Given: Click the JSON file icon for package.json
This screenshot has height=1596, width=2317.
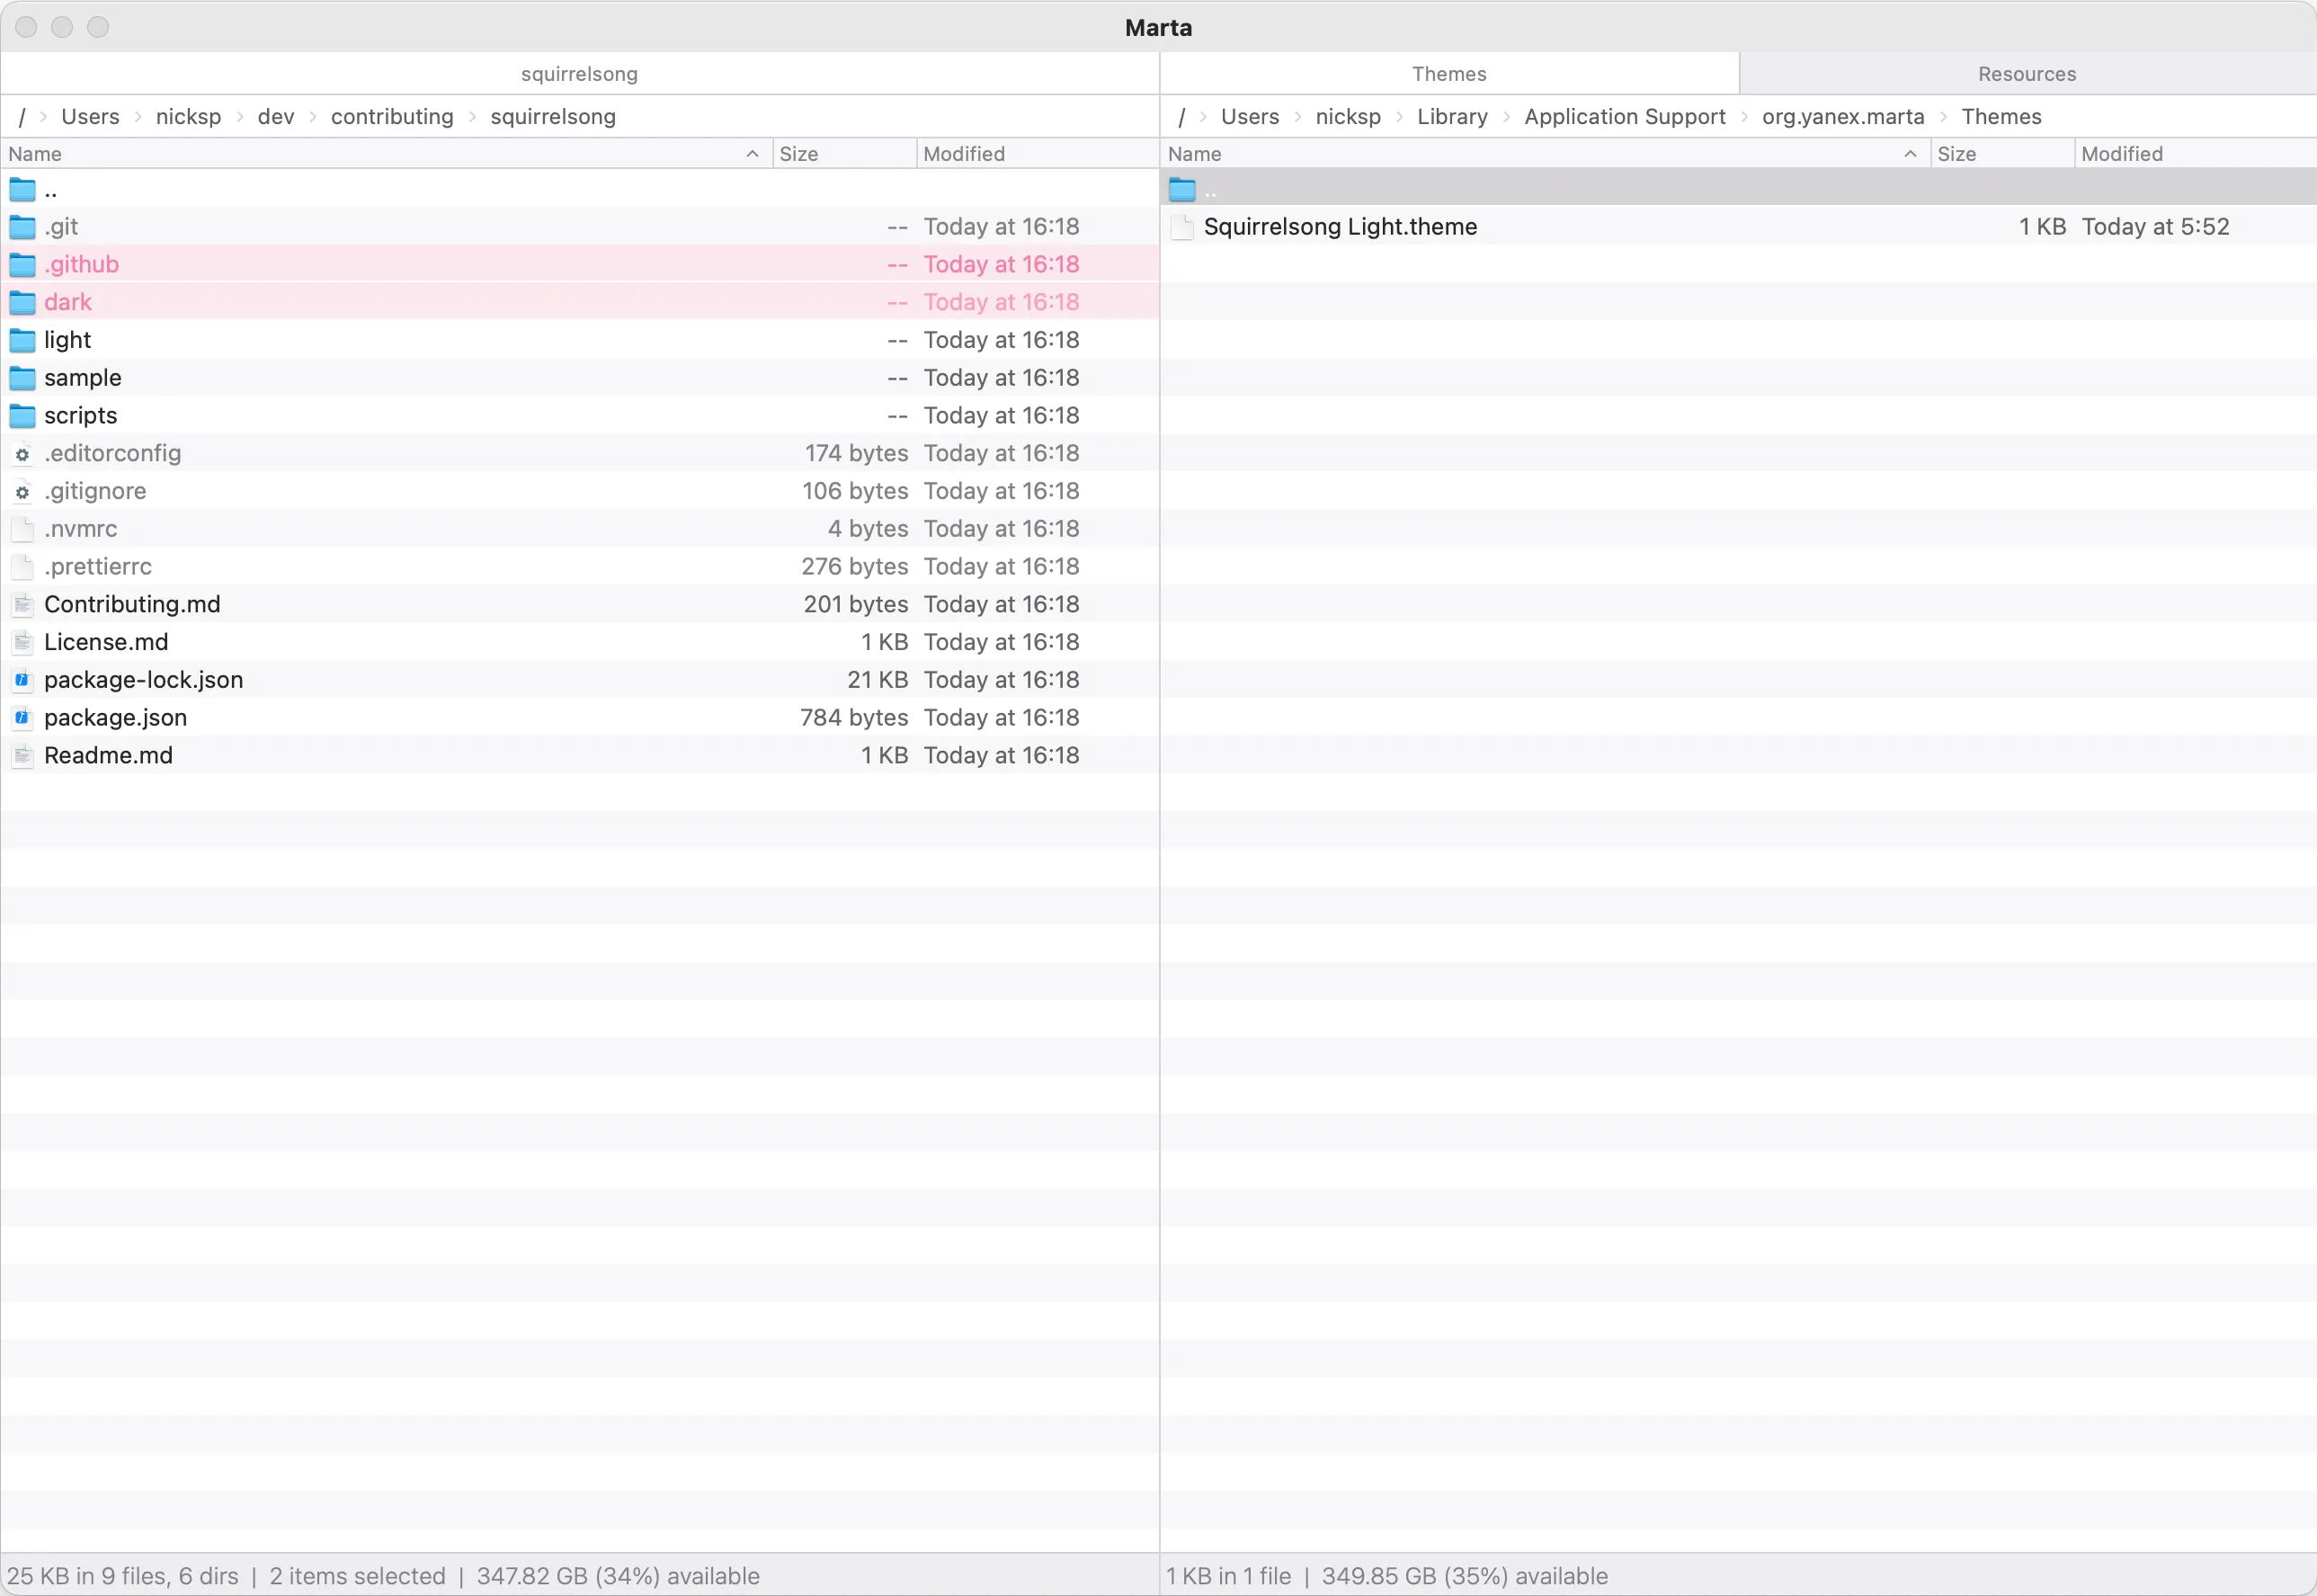Looking at the screenshot, I should [x=22, y=717].
